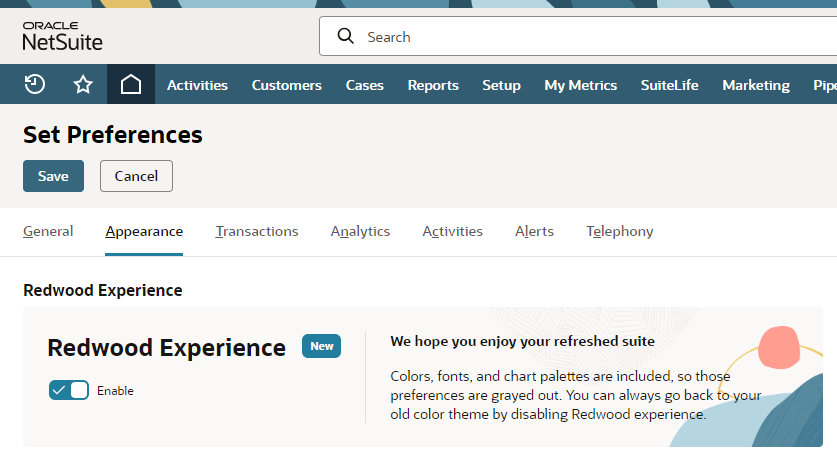Open the Recent Records history icon
This screenshot has width=837, height=458.
35,84
